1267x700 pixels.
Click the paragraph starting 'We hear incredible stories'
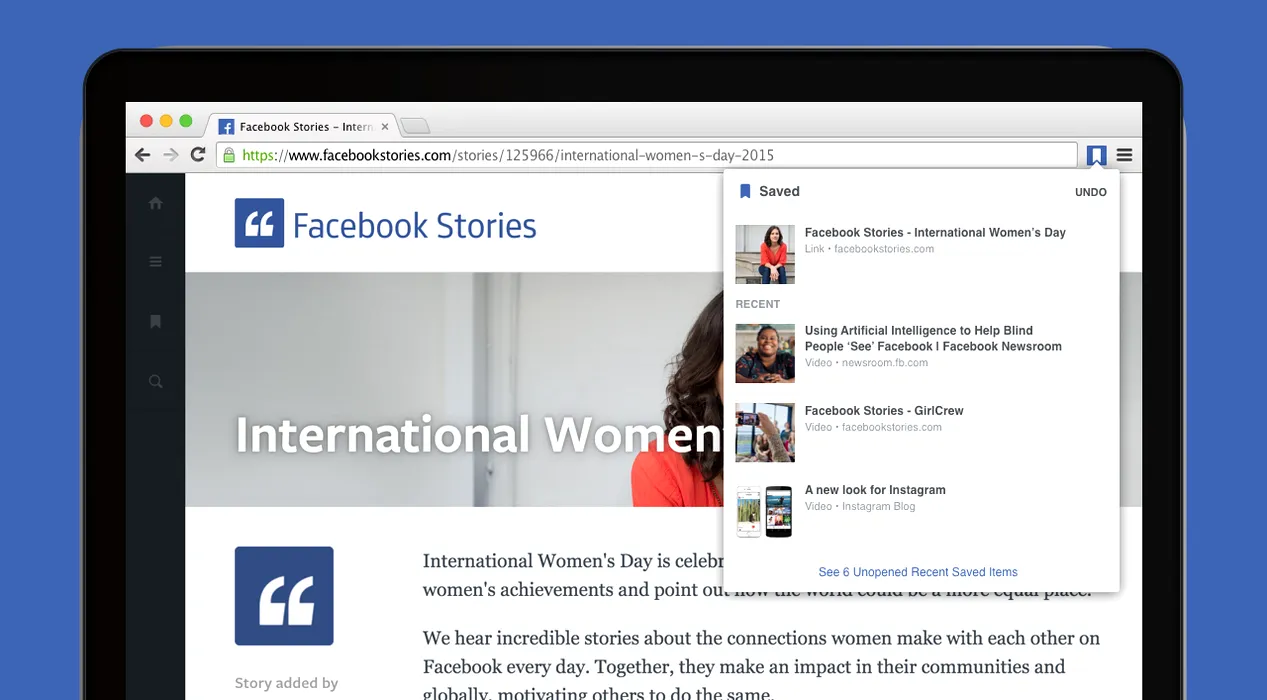coord(761,666)
